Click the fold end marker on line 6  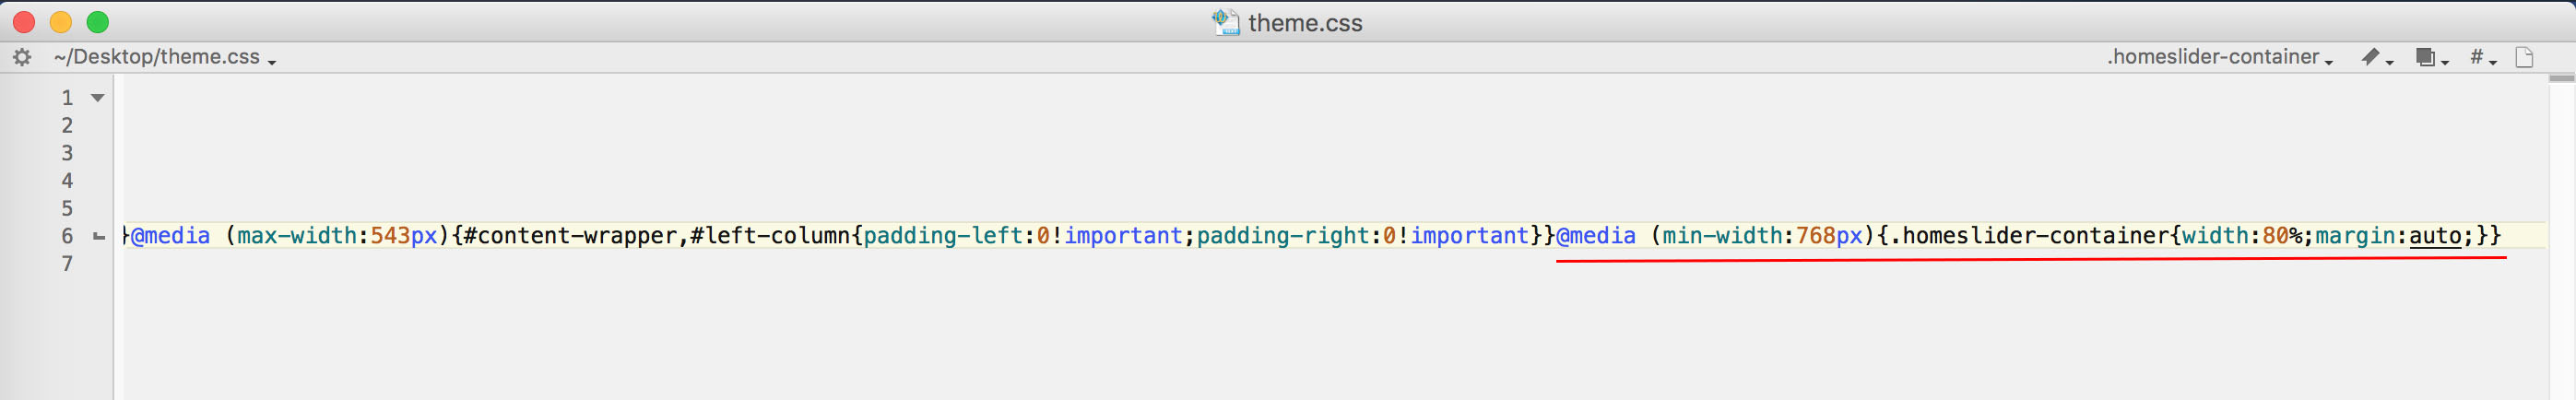98,236
